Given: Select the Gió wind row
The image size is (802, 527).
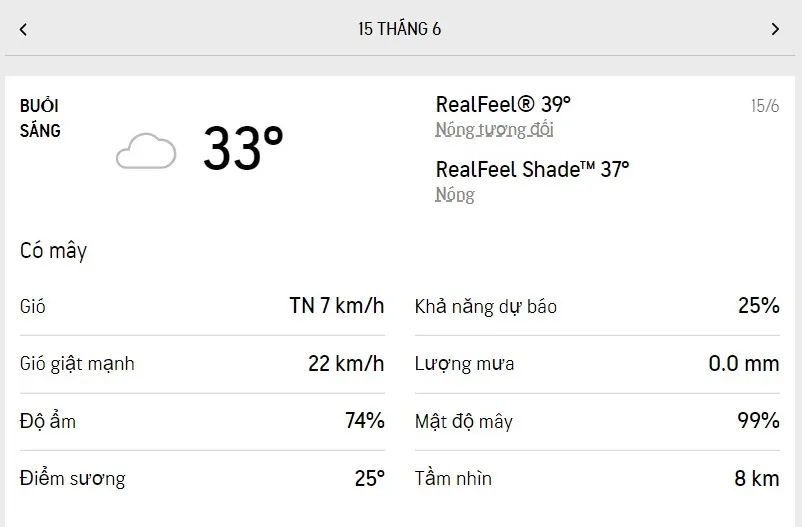Looking at the screenshot, I should 202,306.
